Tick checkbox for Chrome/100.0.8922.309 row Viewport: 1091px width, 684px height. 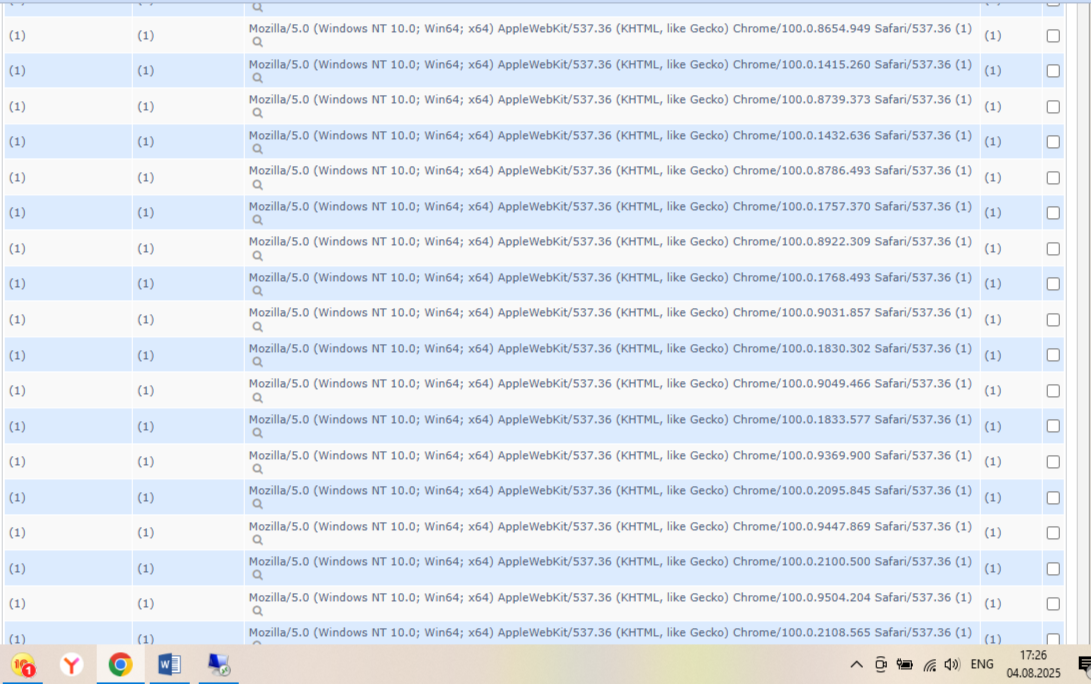coord(1053,248)
